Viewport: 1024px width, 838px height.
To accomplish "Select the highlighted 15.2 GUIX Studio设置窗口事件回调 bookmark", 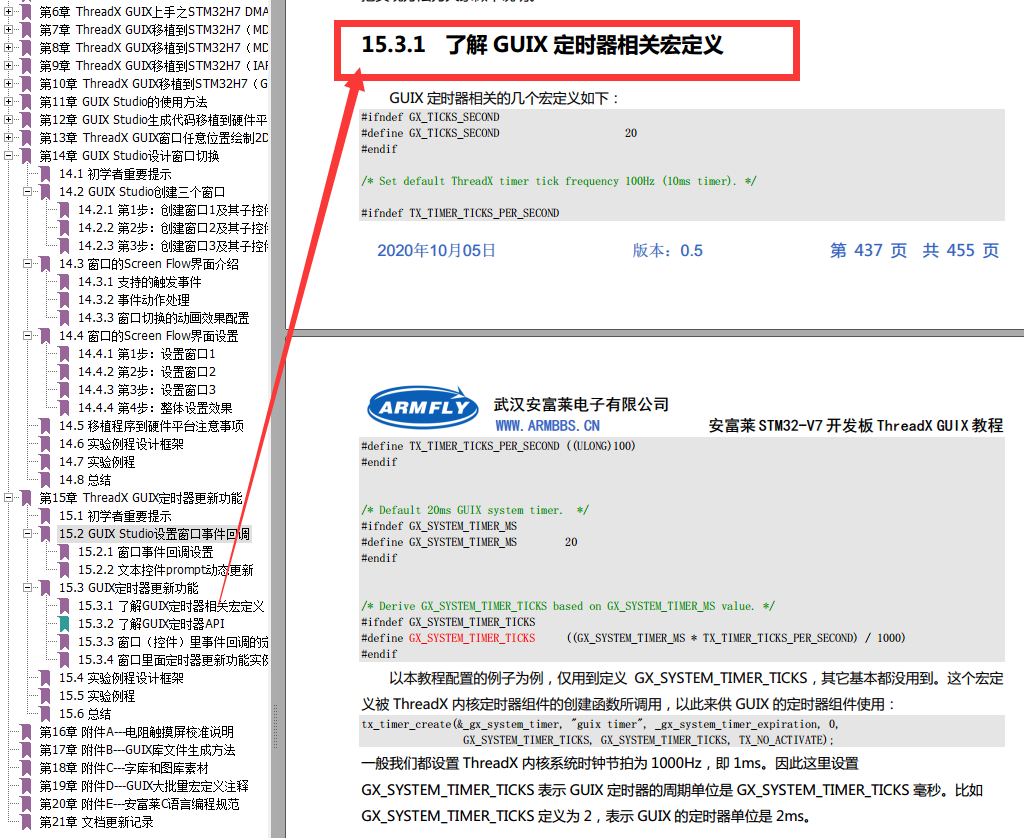I will point(154,534).
